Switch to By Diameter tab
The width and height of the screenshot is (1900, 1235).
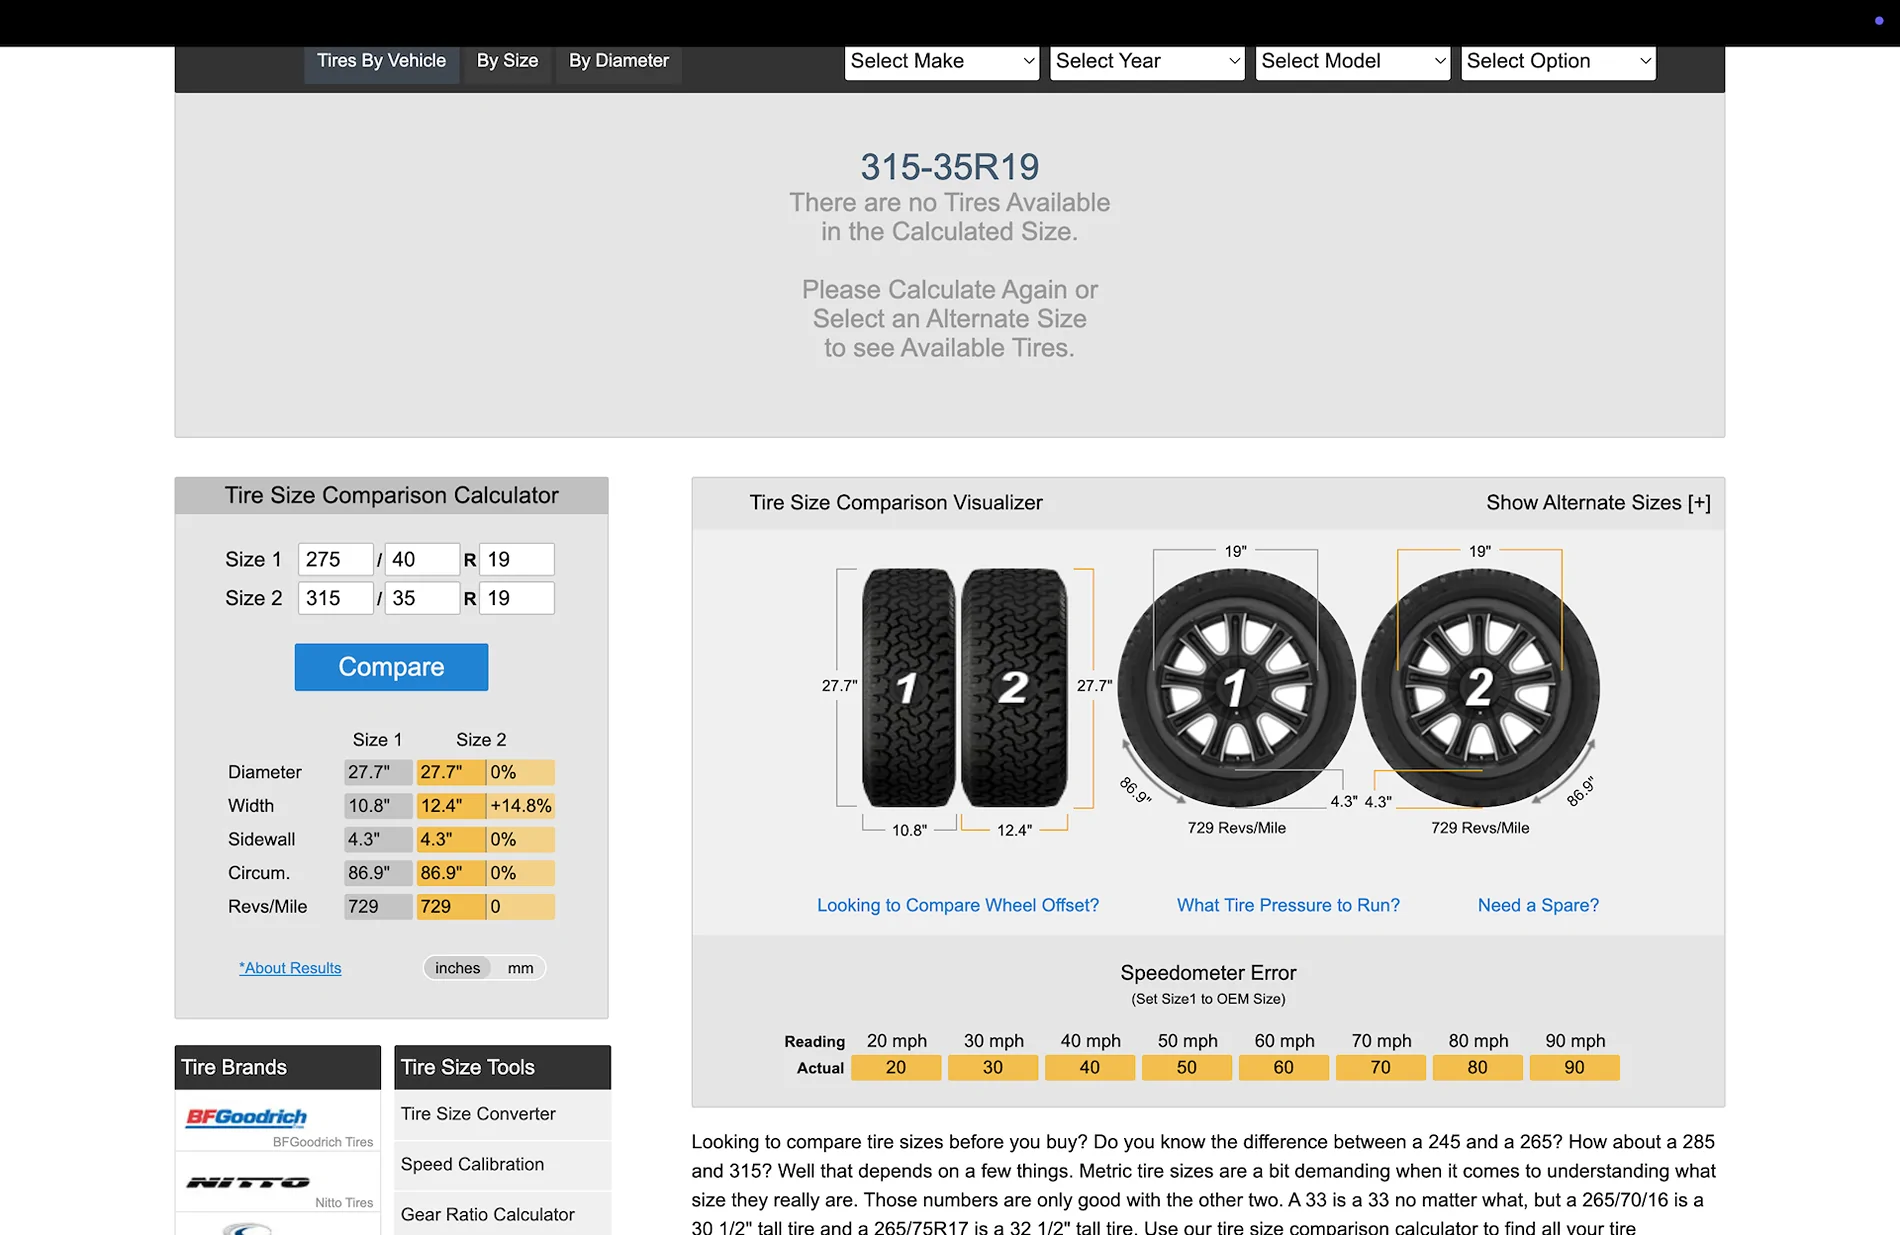coord(619,62)
